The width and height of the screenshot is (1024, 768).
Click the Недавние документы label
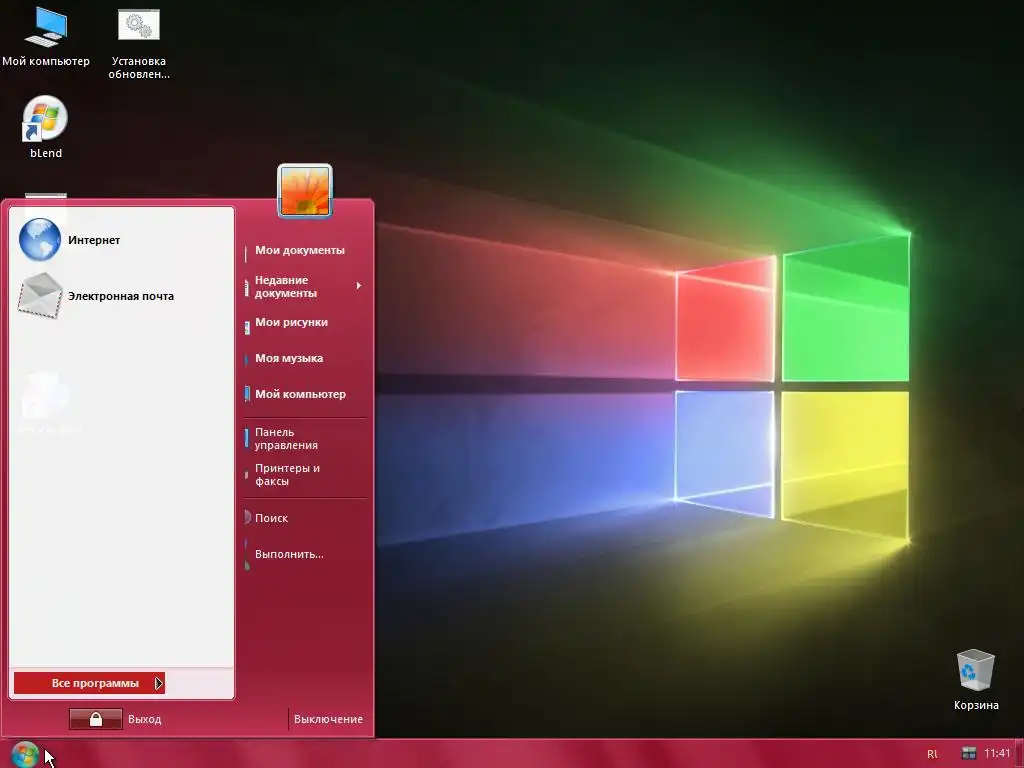pos(285,287)
